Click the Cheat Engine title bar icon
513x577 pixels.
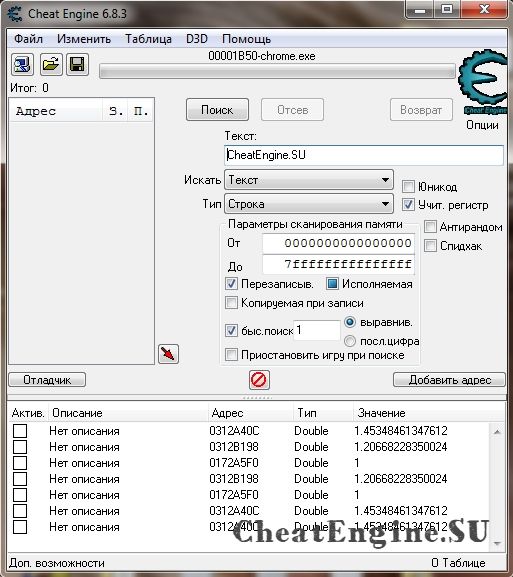pyautogui.click(x=15, y=14)
